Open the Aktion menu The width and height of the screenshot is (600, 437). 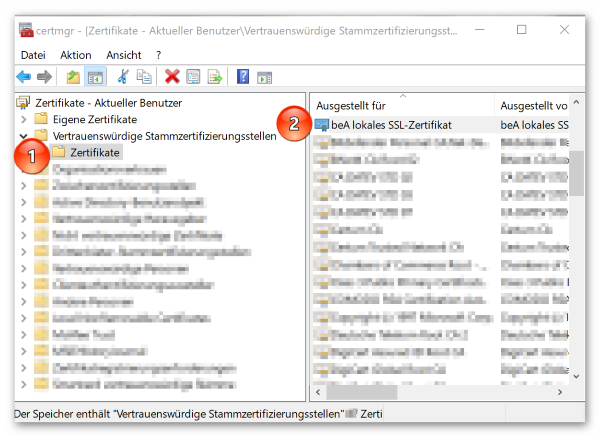75,54
